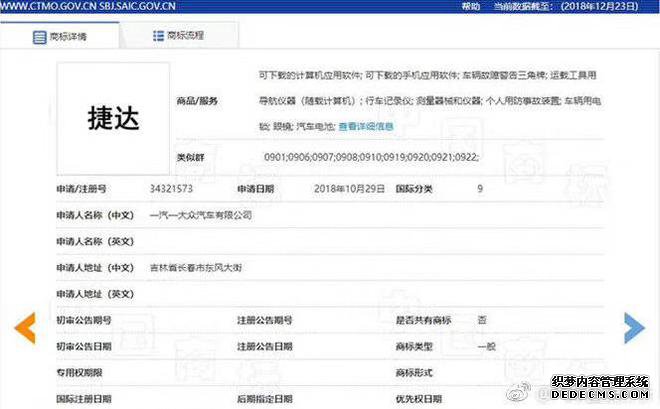The width and height of the screenshot is (660, 409).
Task: Click the 国际分类 label
Action: pyautogui.click(x=414, y=189)
